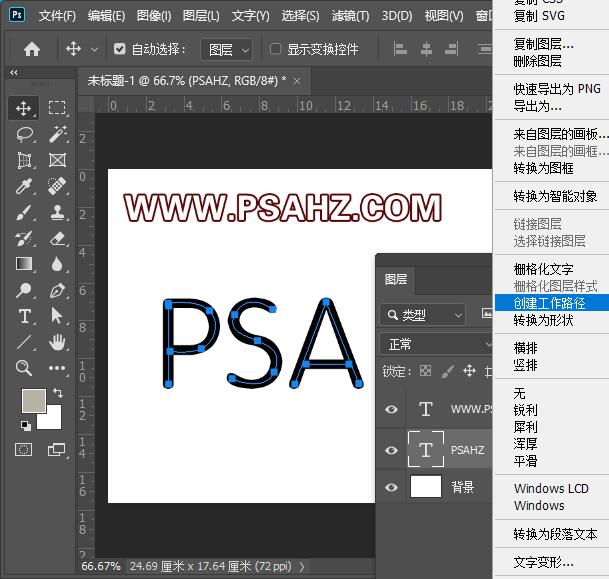Toggle Quick Mask mode
Screen dimensions: 609x579
click(x=23, y=450)
